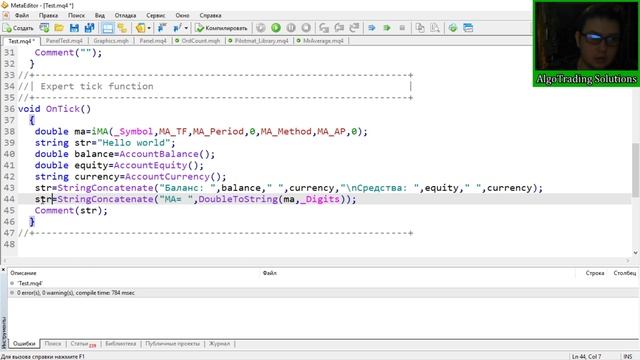Click the document search toolbar icon
Screen dimensions: 640x360
[435, 28]
